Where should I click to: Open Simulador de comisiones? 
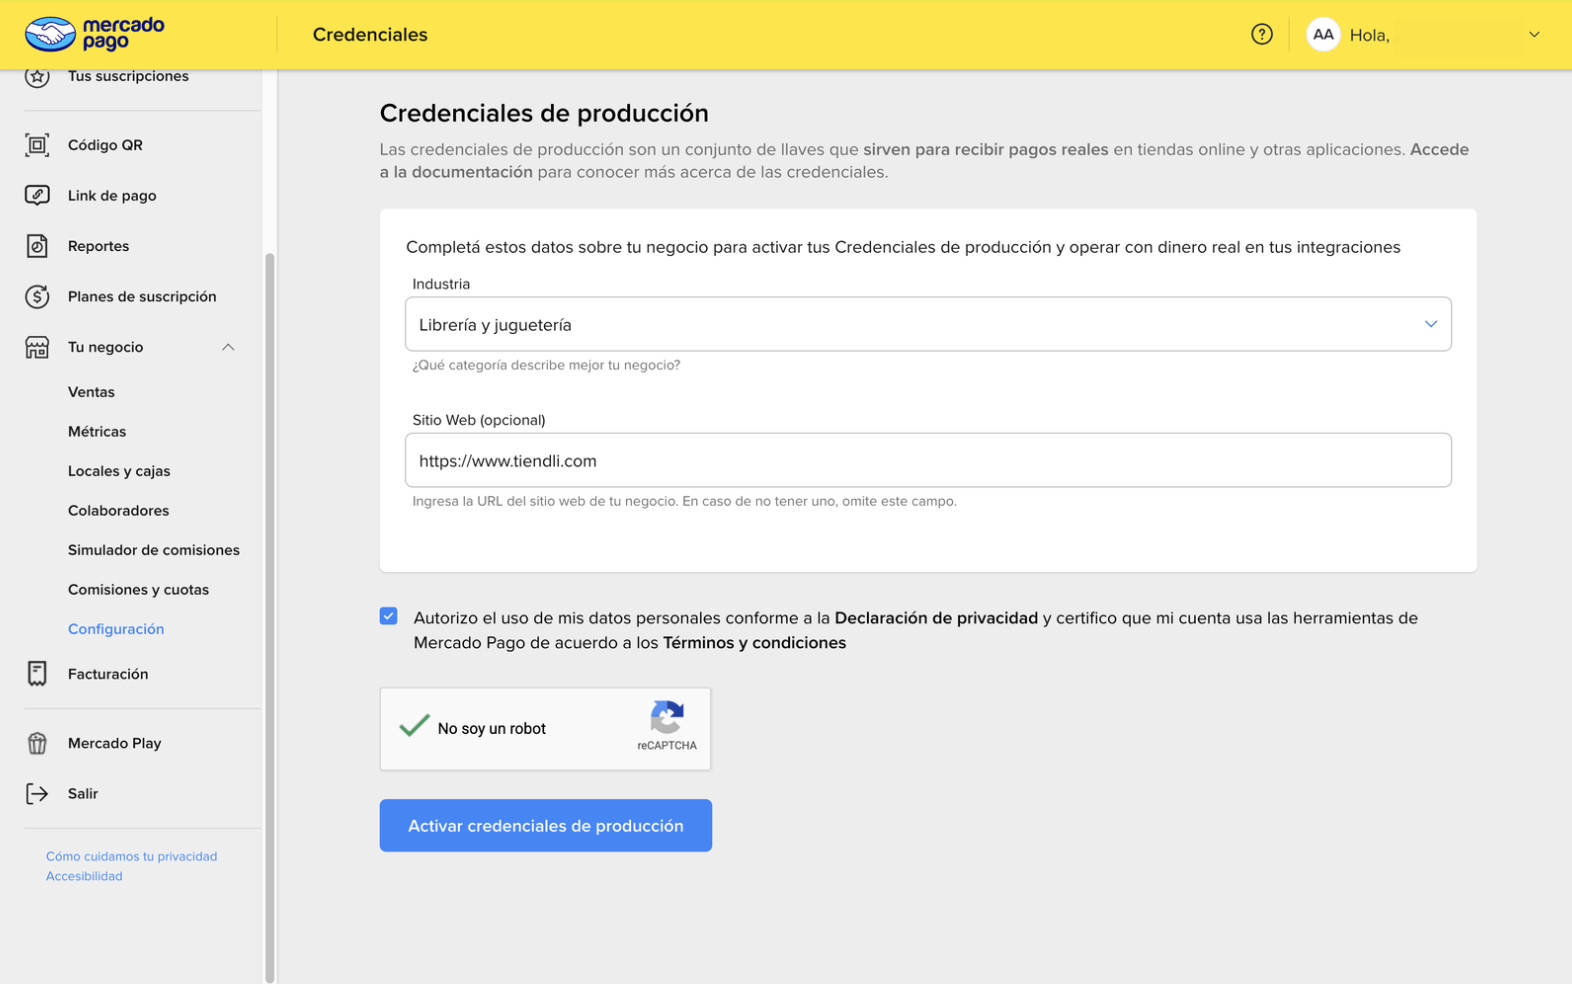[154, 550]
